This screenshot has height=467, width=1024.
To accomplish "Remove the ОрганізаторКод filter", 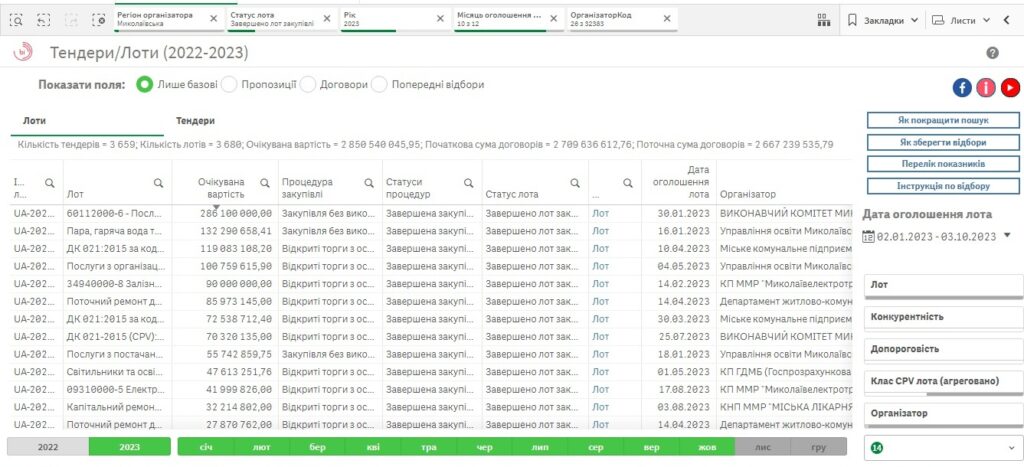I will point(667,18).
